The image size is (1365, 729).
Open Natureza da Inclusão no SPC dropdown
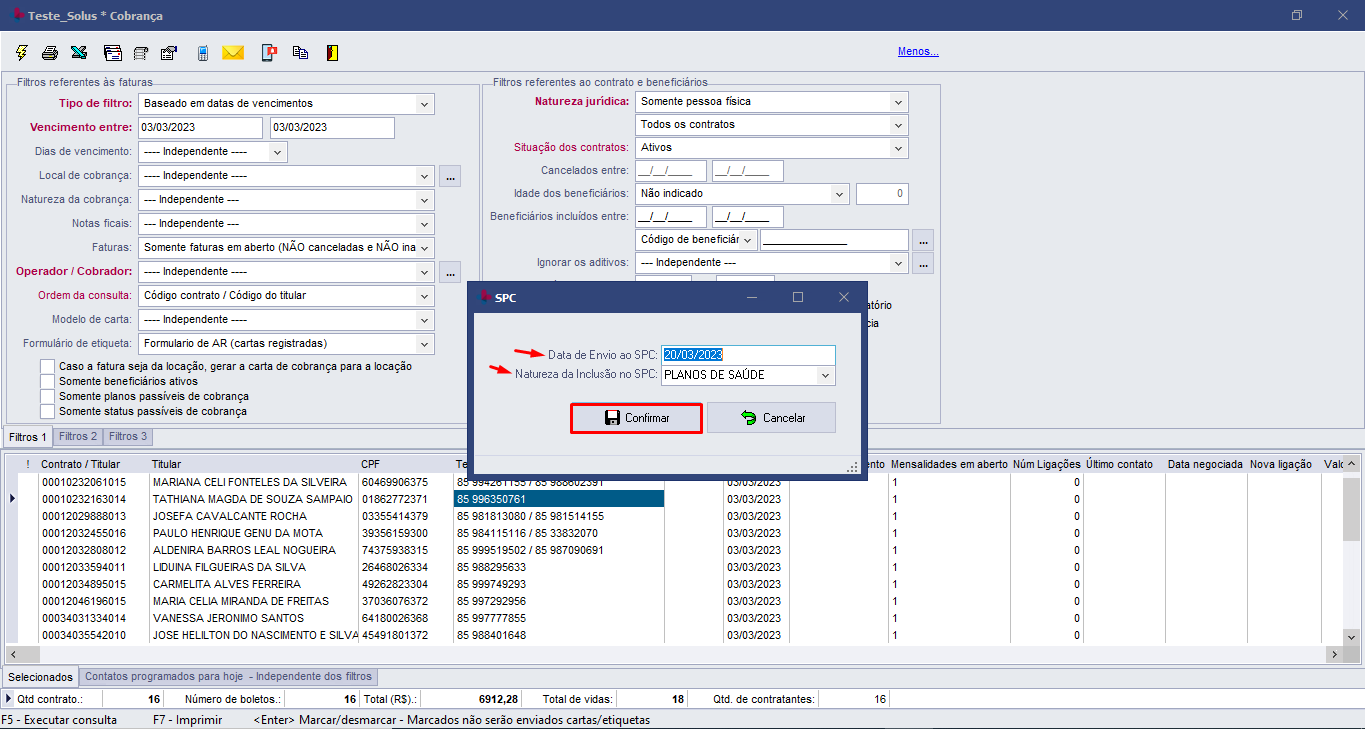click(825, 375)
